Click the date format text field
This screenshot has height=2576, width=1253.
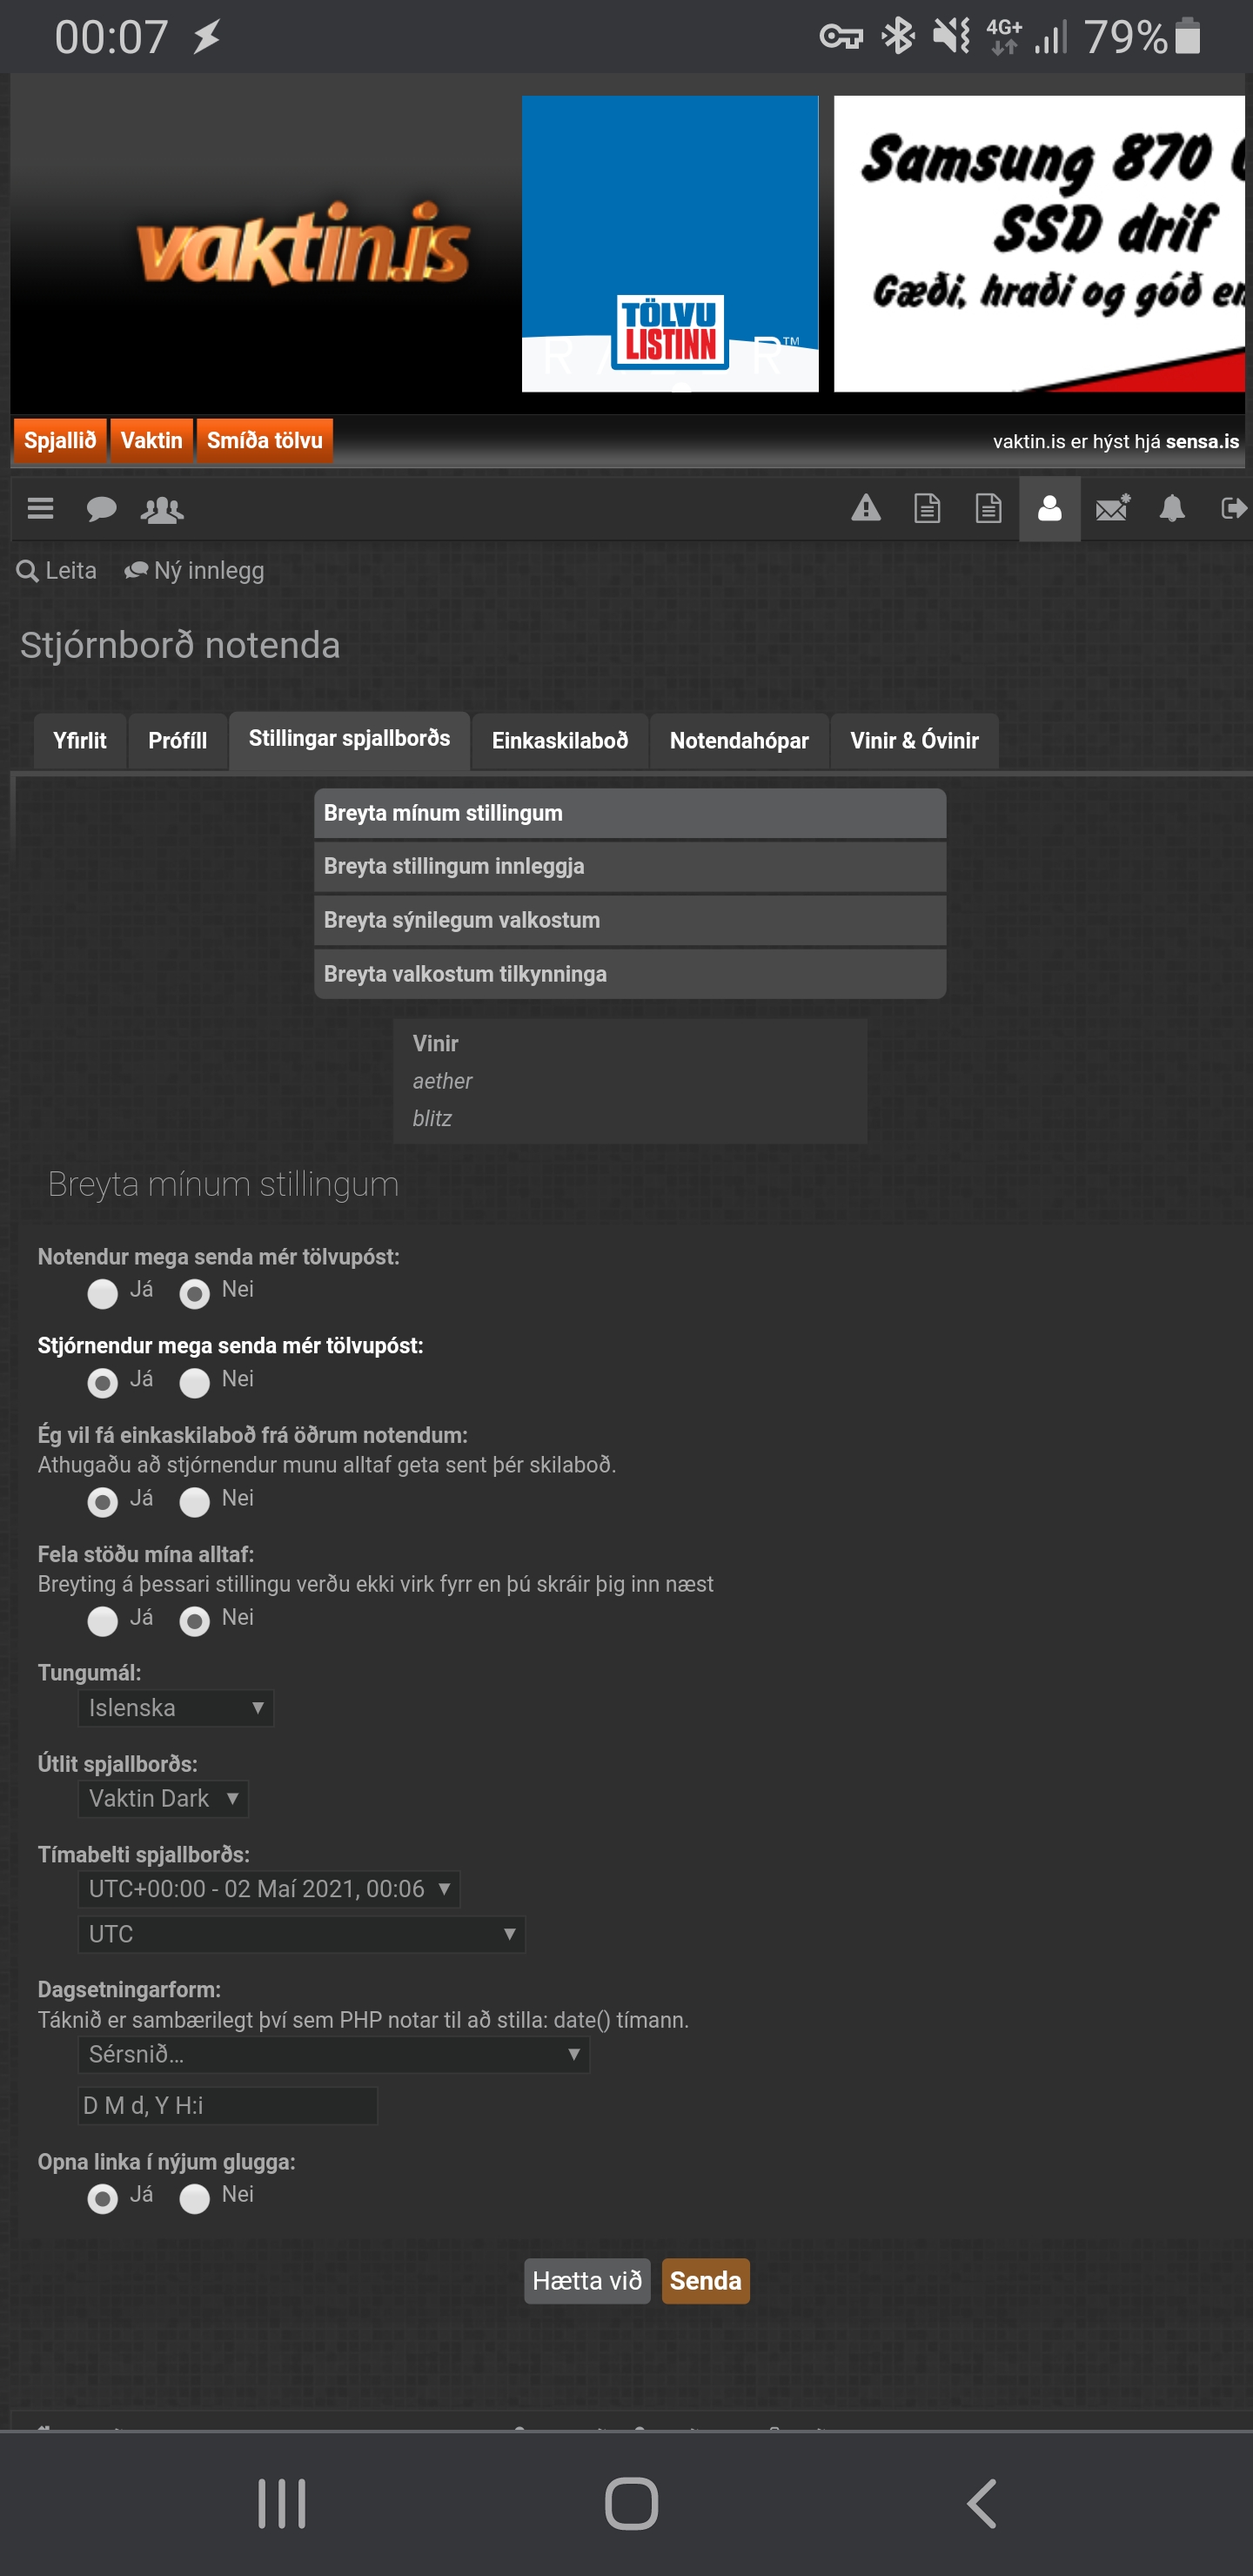pos(227,2105)
